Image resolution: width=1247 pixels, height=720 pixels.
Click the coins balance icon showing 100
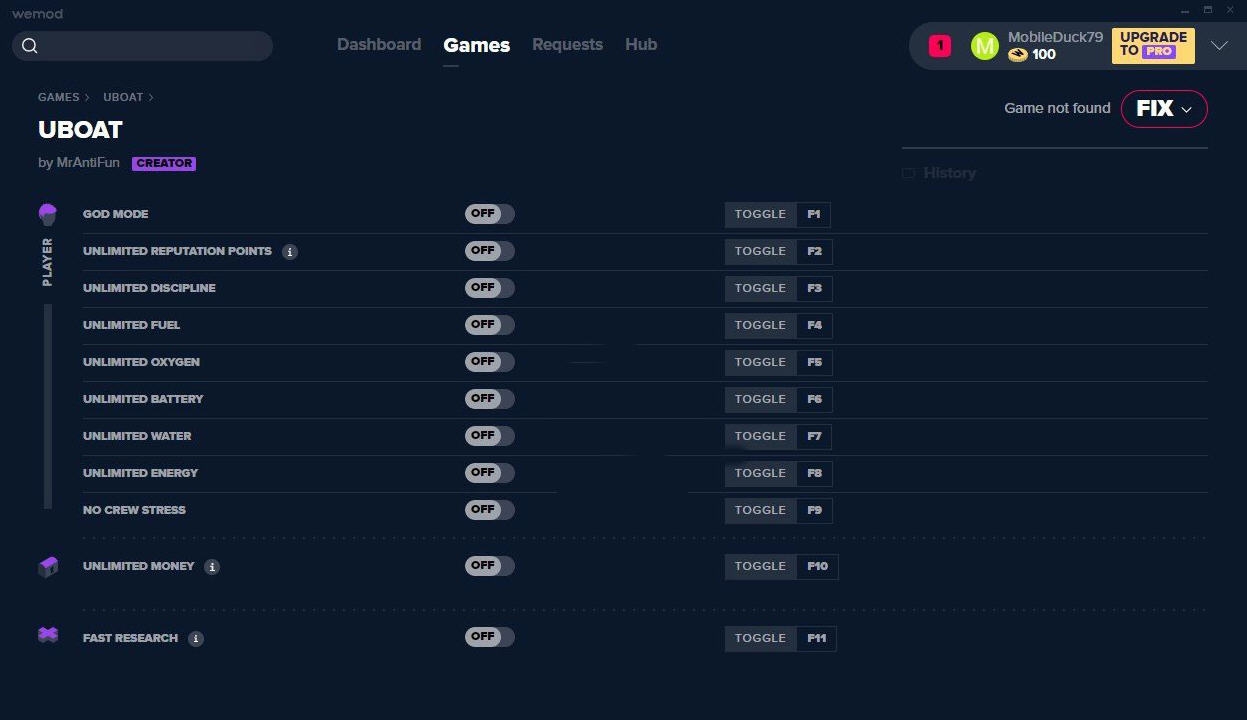pyautogui.click(x=1019, y=54)
